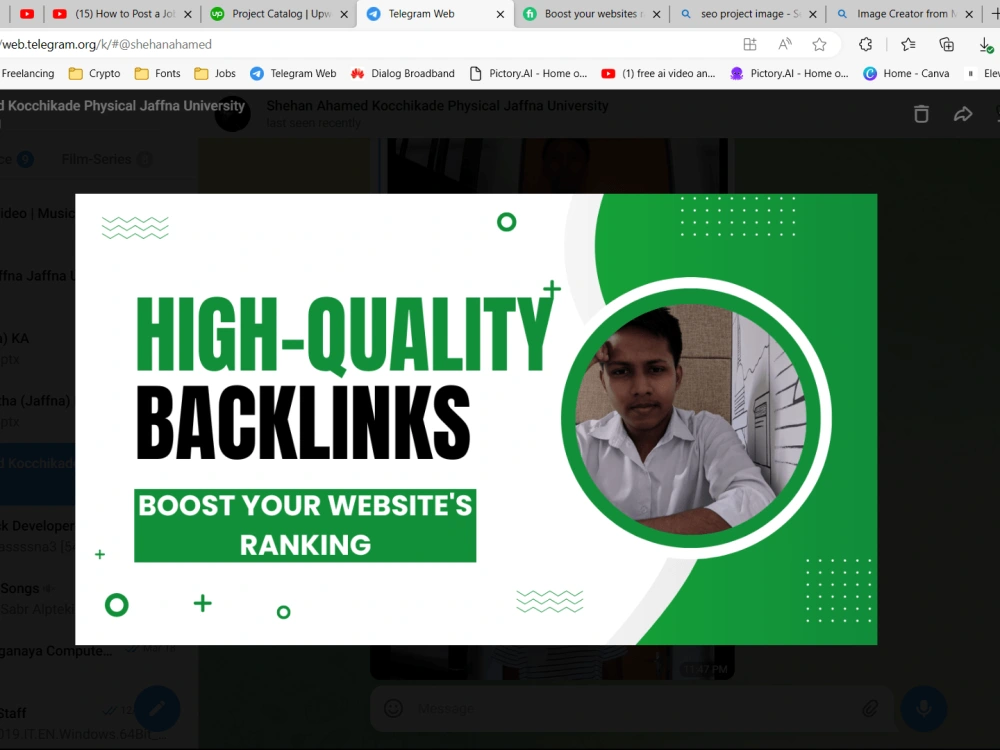Click the High-Quality Backlinks image in the viewer
The height and width of the screenshot is (750, 1000).
(x=476, y=419)
